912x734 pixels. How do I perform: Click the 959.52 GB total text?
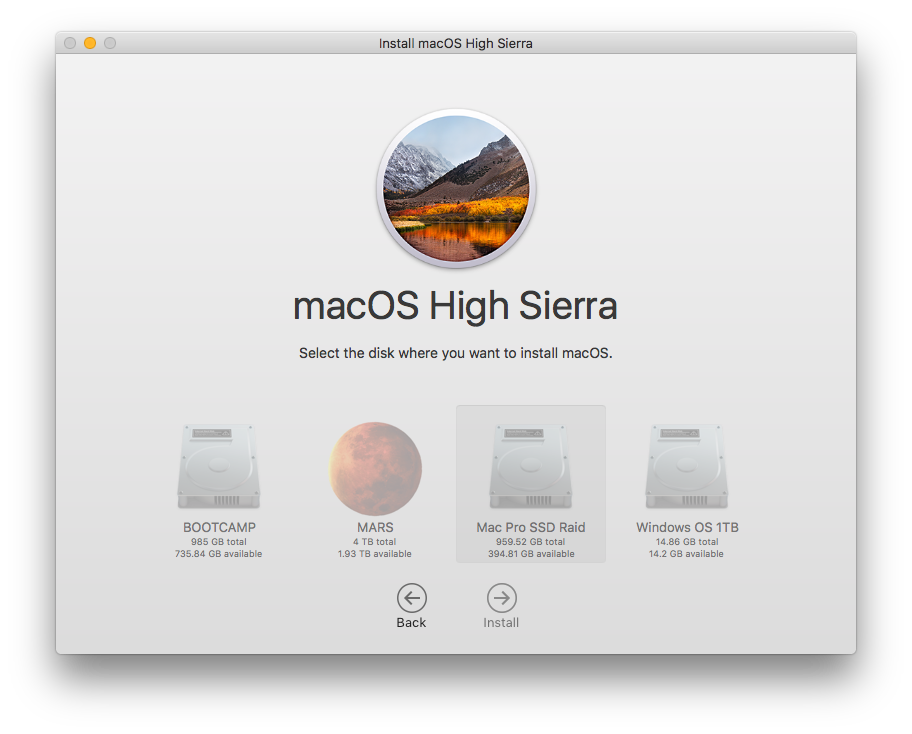pyautogui.click(x=530, y=541)
